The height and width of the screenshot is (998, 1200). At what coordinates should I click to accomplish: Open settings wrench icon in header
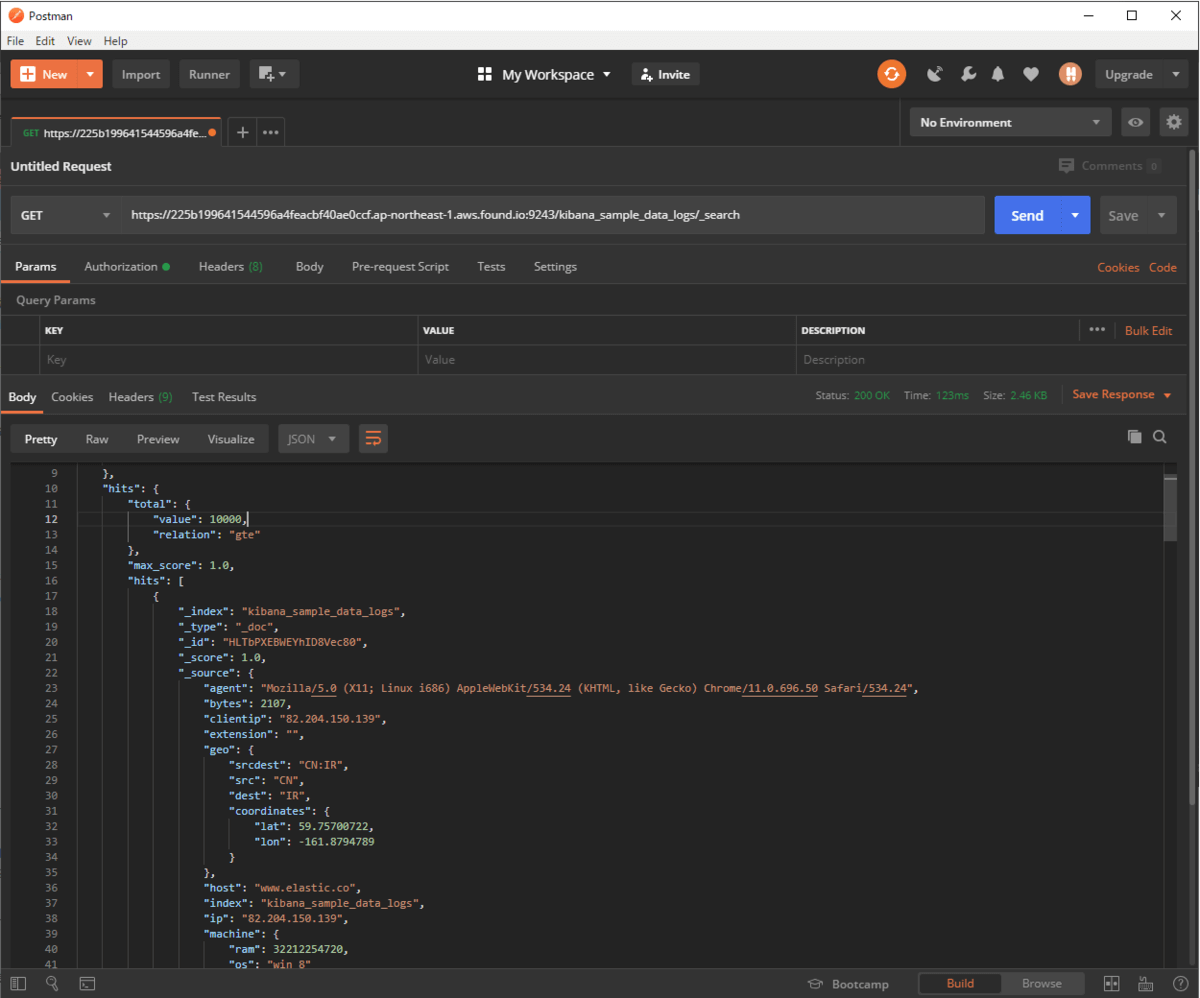[x=967, y=74]
